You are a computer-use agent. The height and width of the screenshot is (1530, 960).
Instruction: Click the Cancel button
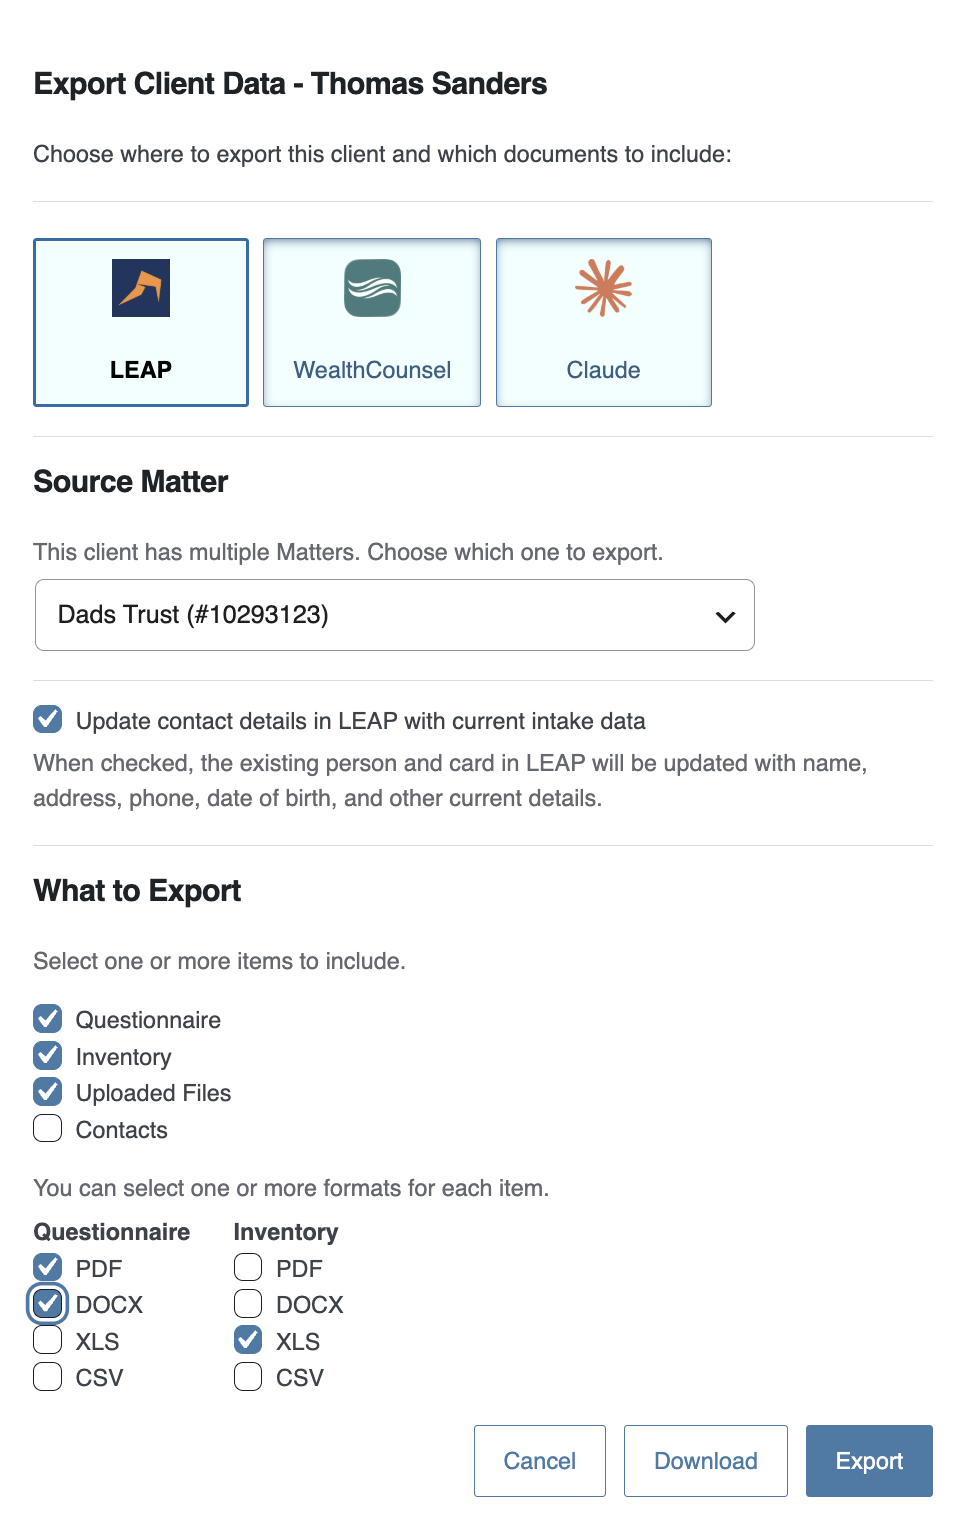tap(540, 1461)
